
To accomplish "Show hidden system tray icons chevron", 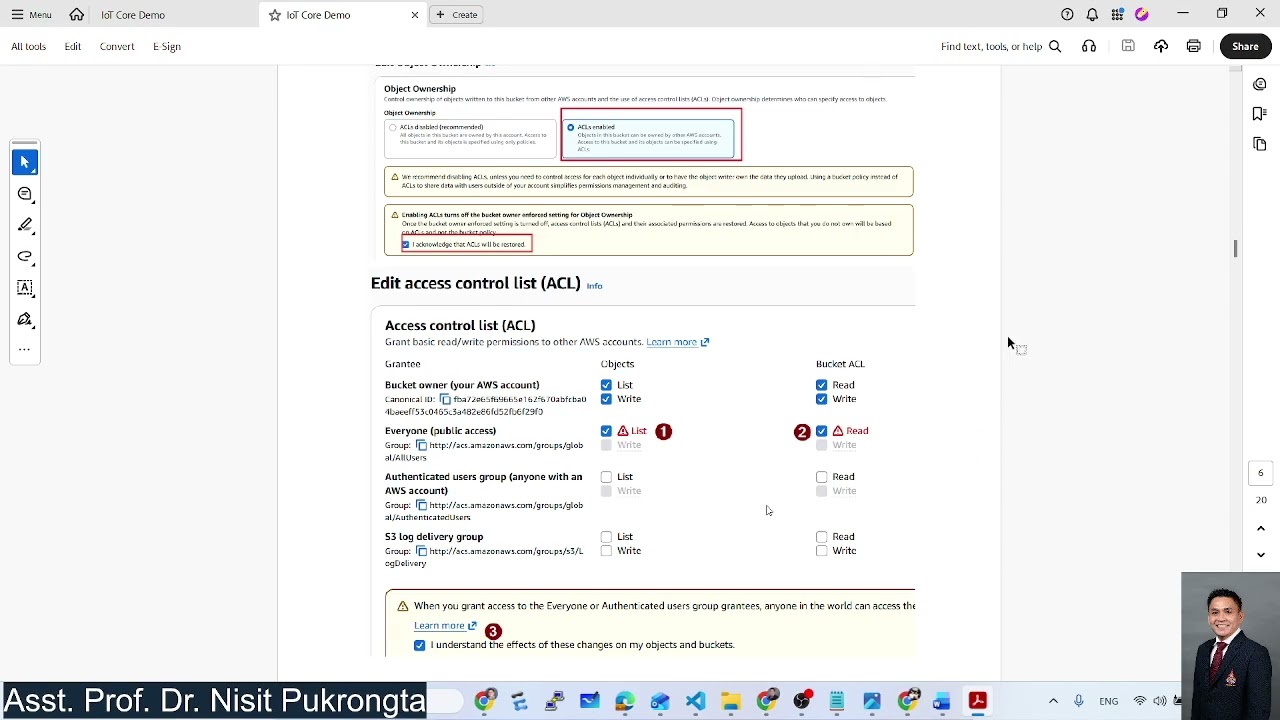I will click(x=1053, y=701).
